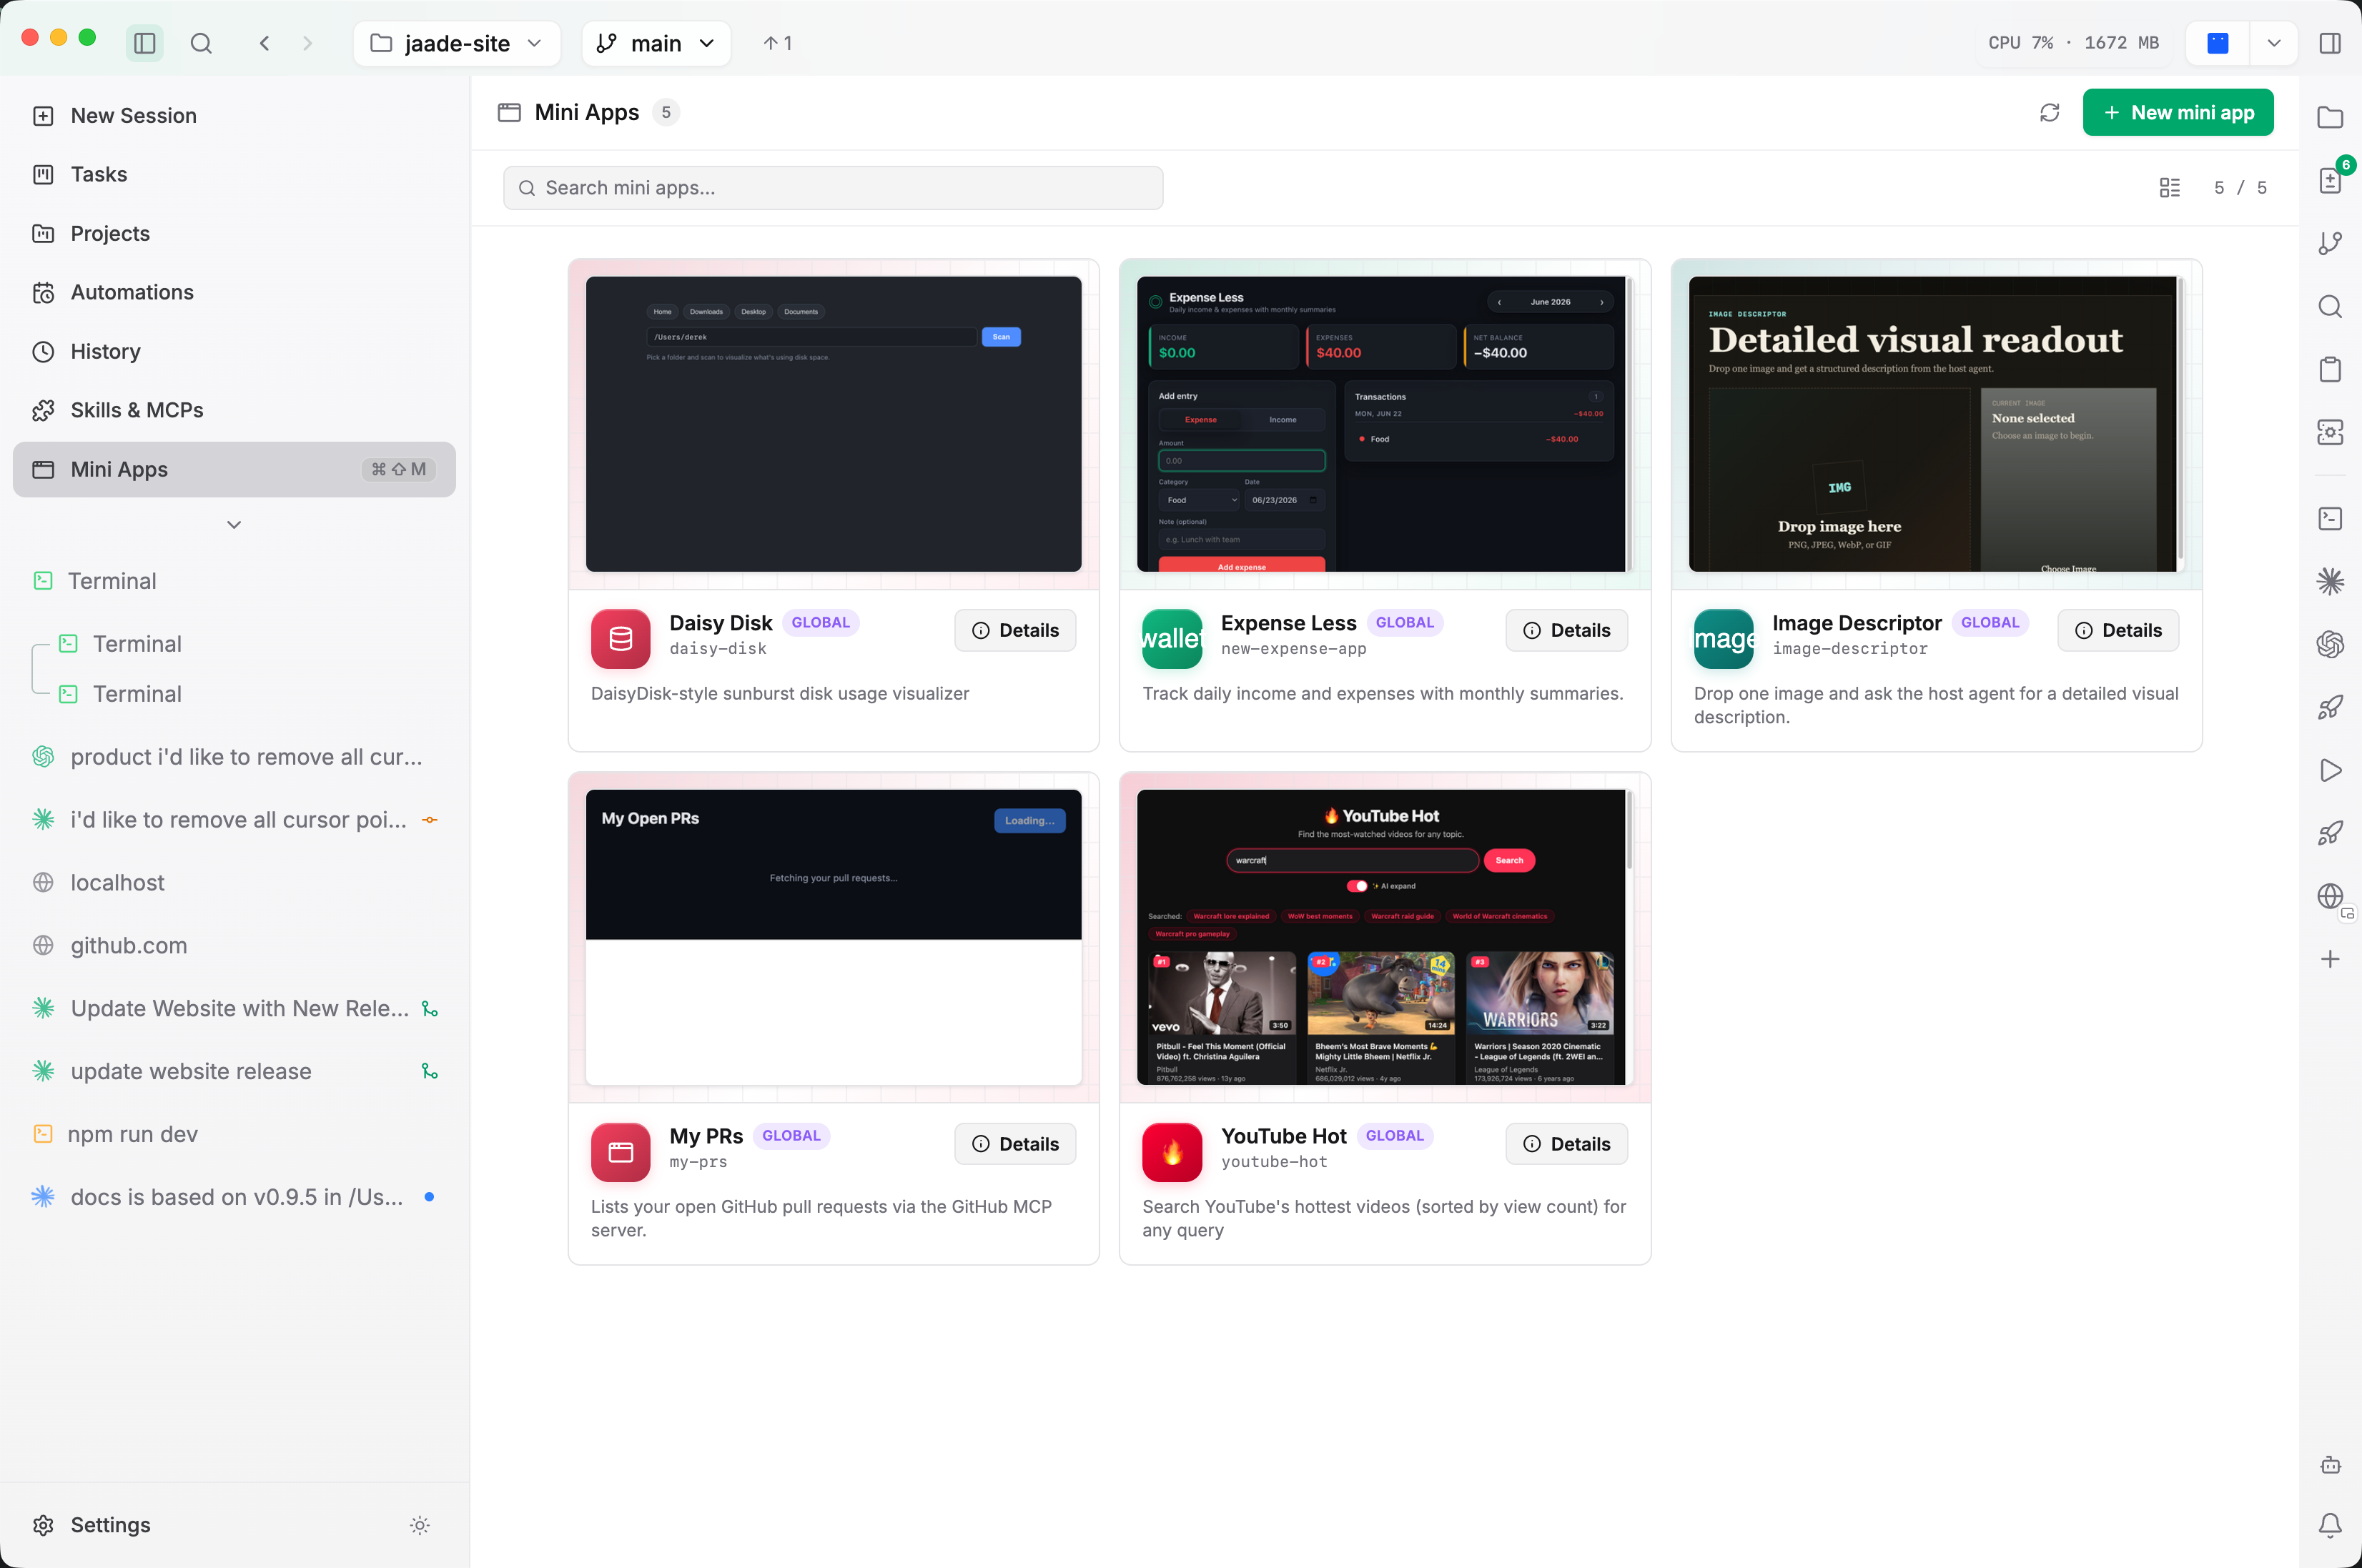
Task: Start a New Session
Action: pos(234,115)
